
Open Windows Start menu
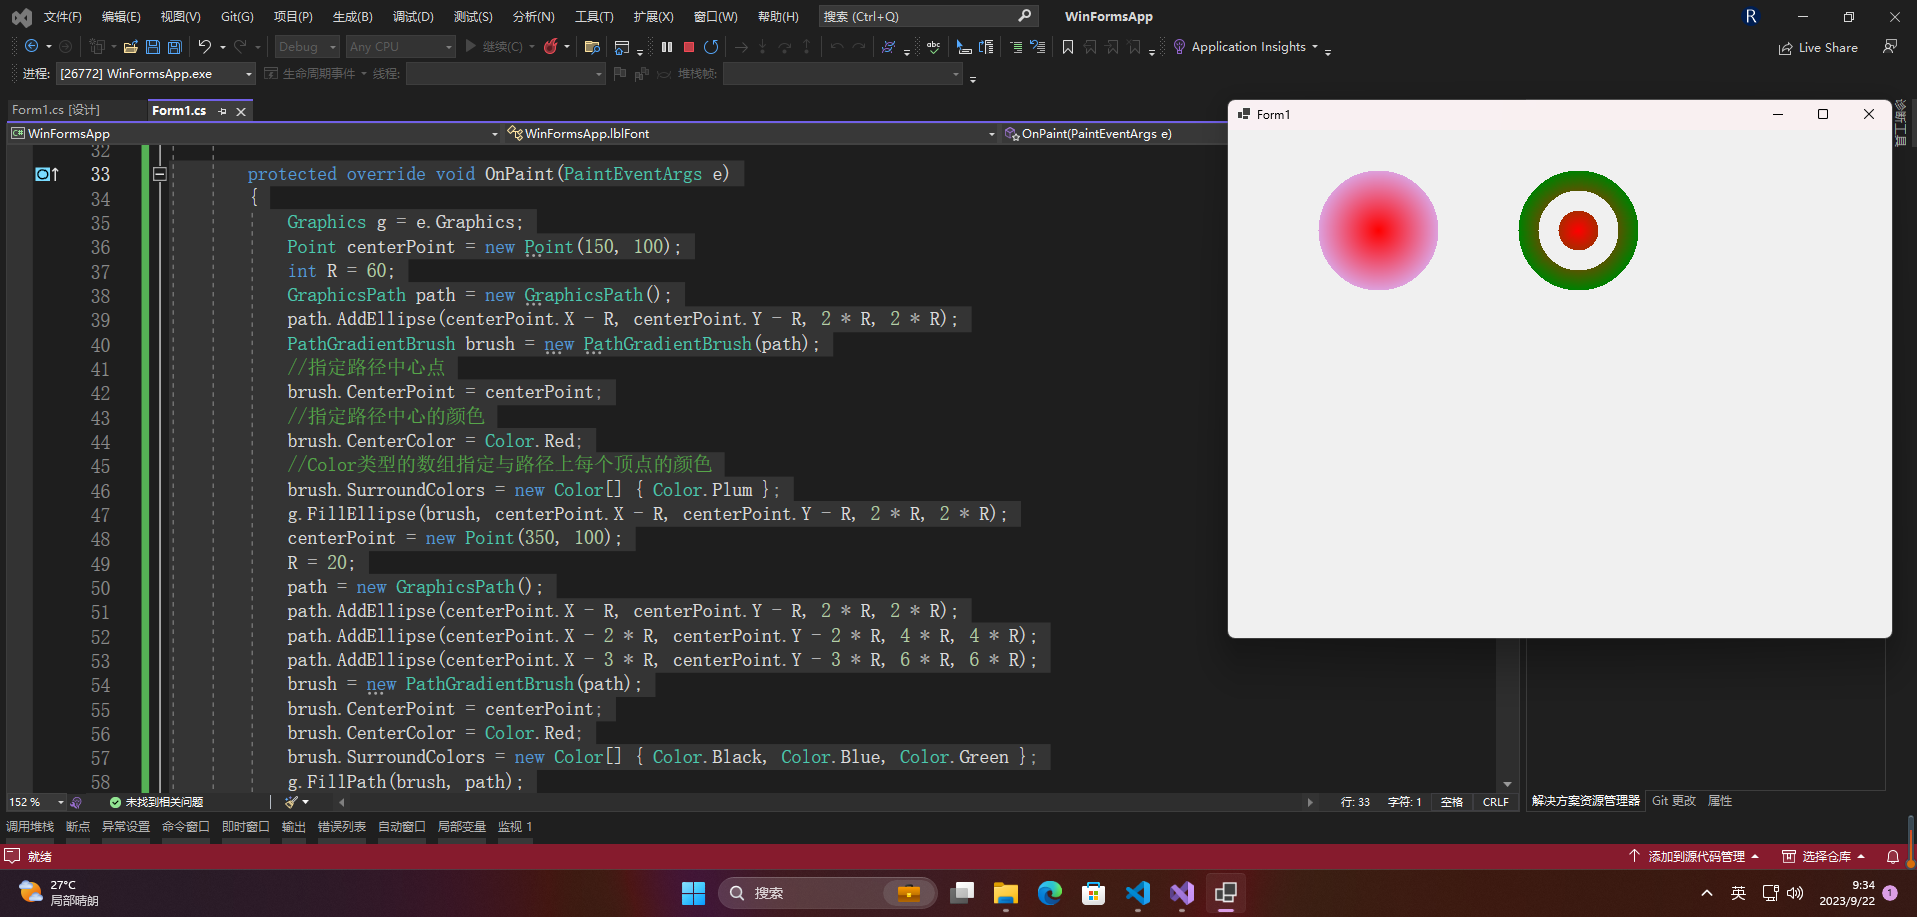pyautogui.click(x=693, y=893)
